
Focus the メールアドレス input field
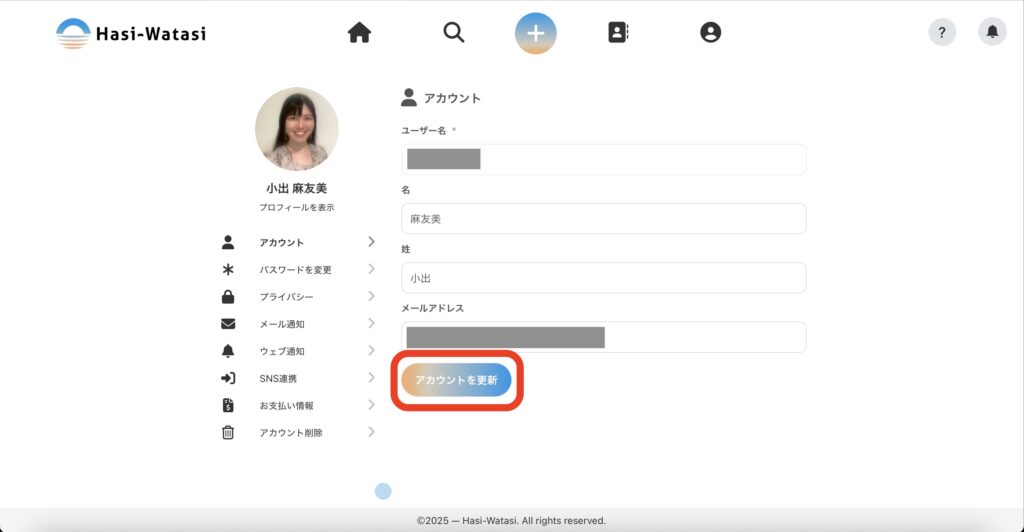coord(603,337)
